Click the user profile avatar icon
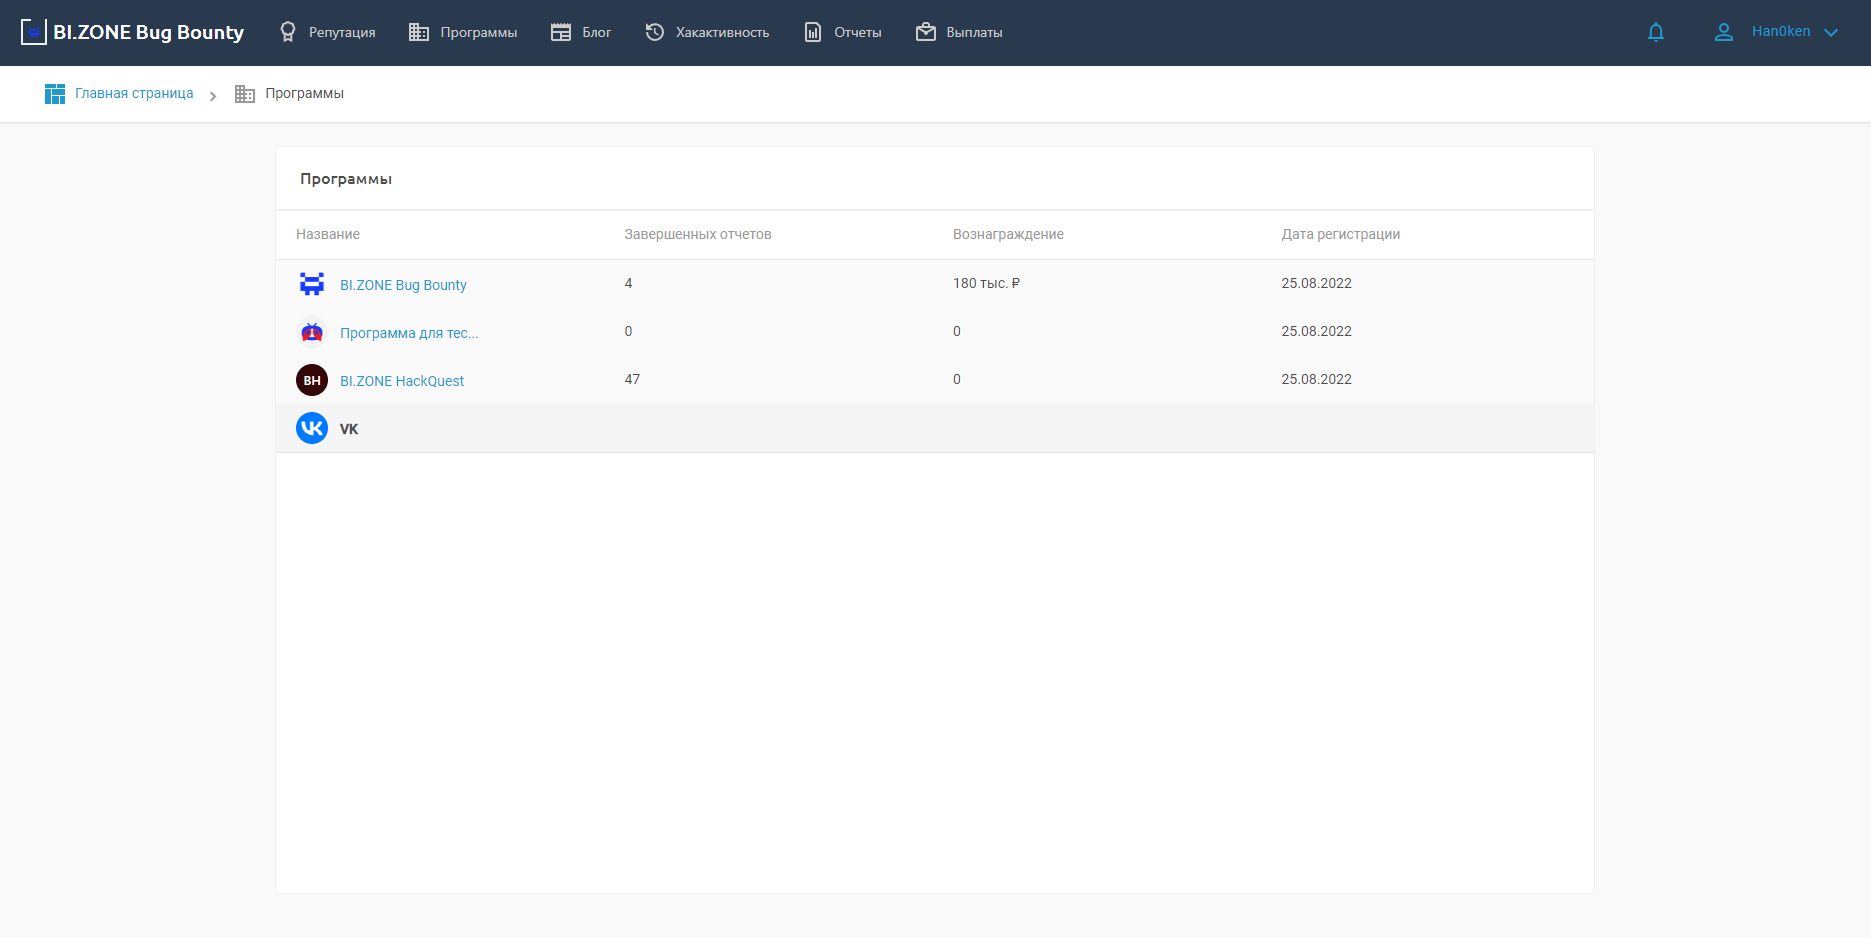This screenshot has height=937, width=1871. click(x=1724, y=32)
